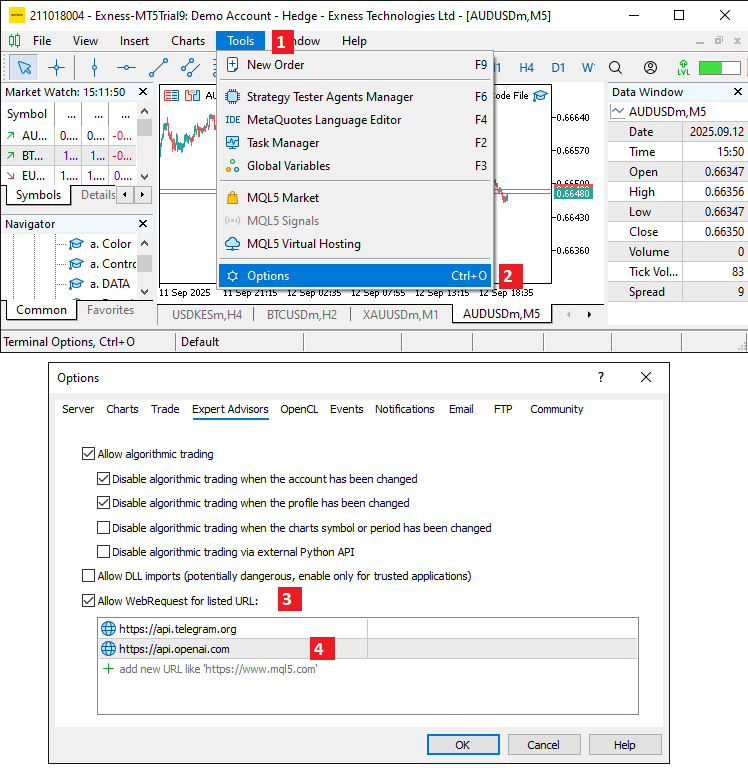Open the Insert menu

(x=134, y=41)
